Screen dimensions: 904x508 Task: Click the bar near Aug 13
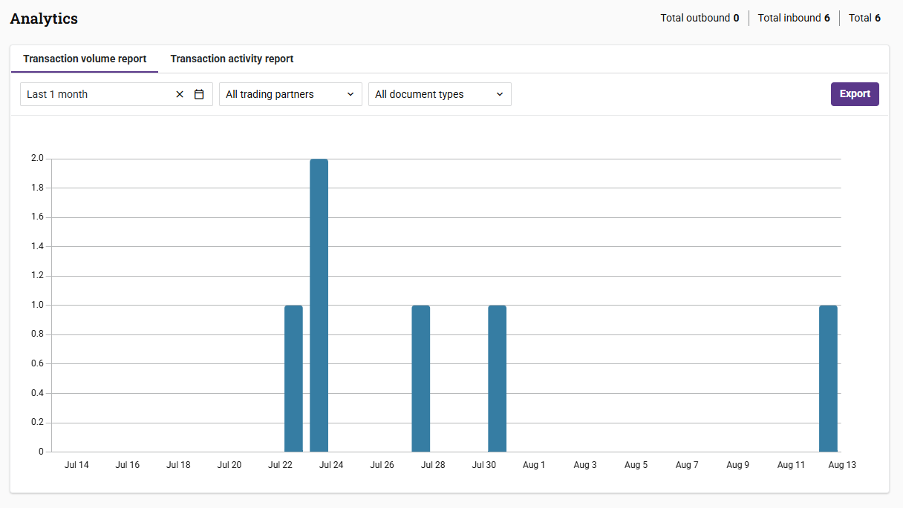828,378
